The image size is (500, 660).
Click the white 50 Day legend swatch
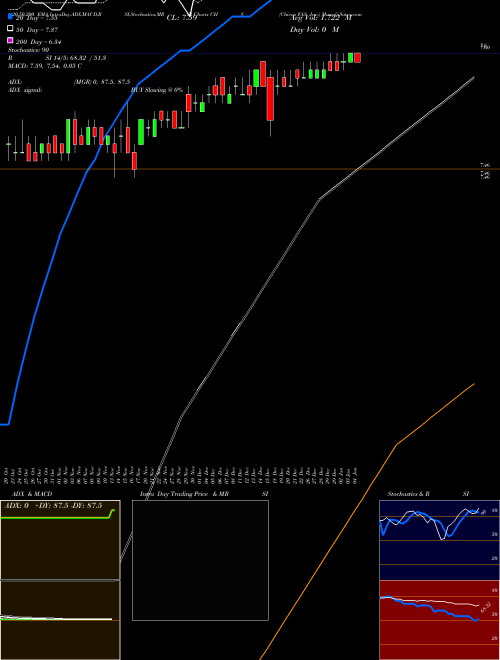[x=10, y=29]
